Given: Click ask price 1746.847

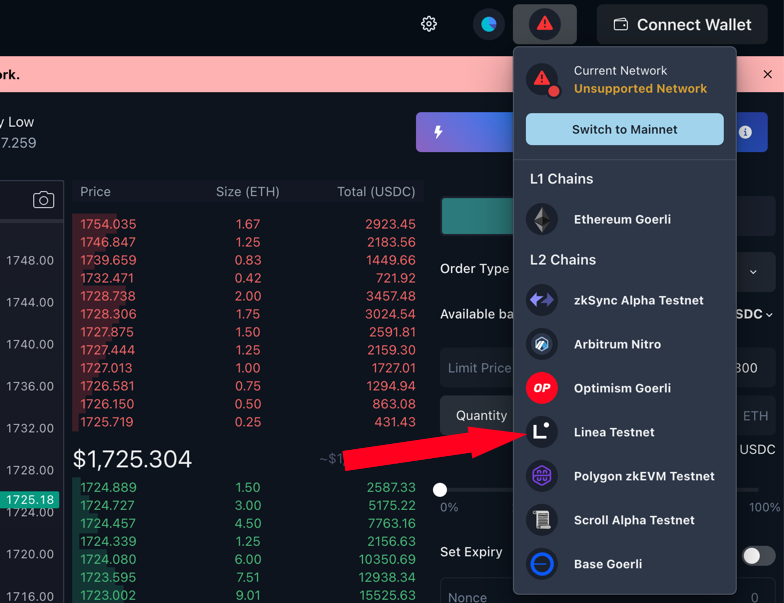Looking at the screenshot, I should click(108, 242).
